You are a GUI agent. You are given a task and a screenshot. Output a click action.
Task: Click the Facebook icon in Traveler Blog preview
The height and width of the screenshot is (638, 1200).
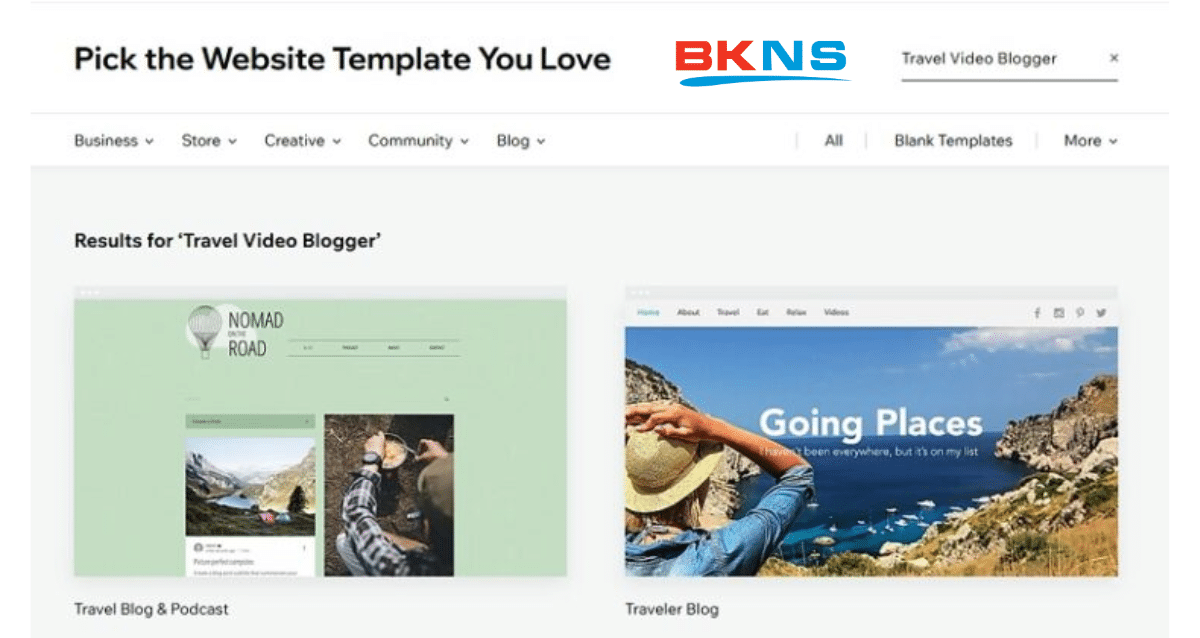pos(1038,313)
